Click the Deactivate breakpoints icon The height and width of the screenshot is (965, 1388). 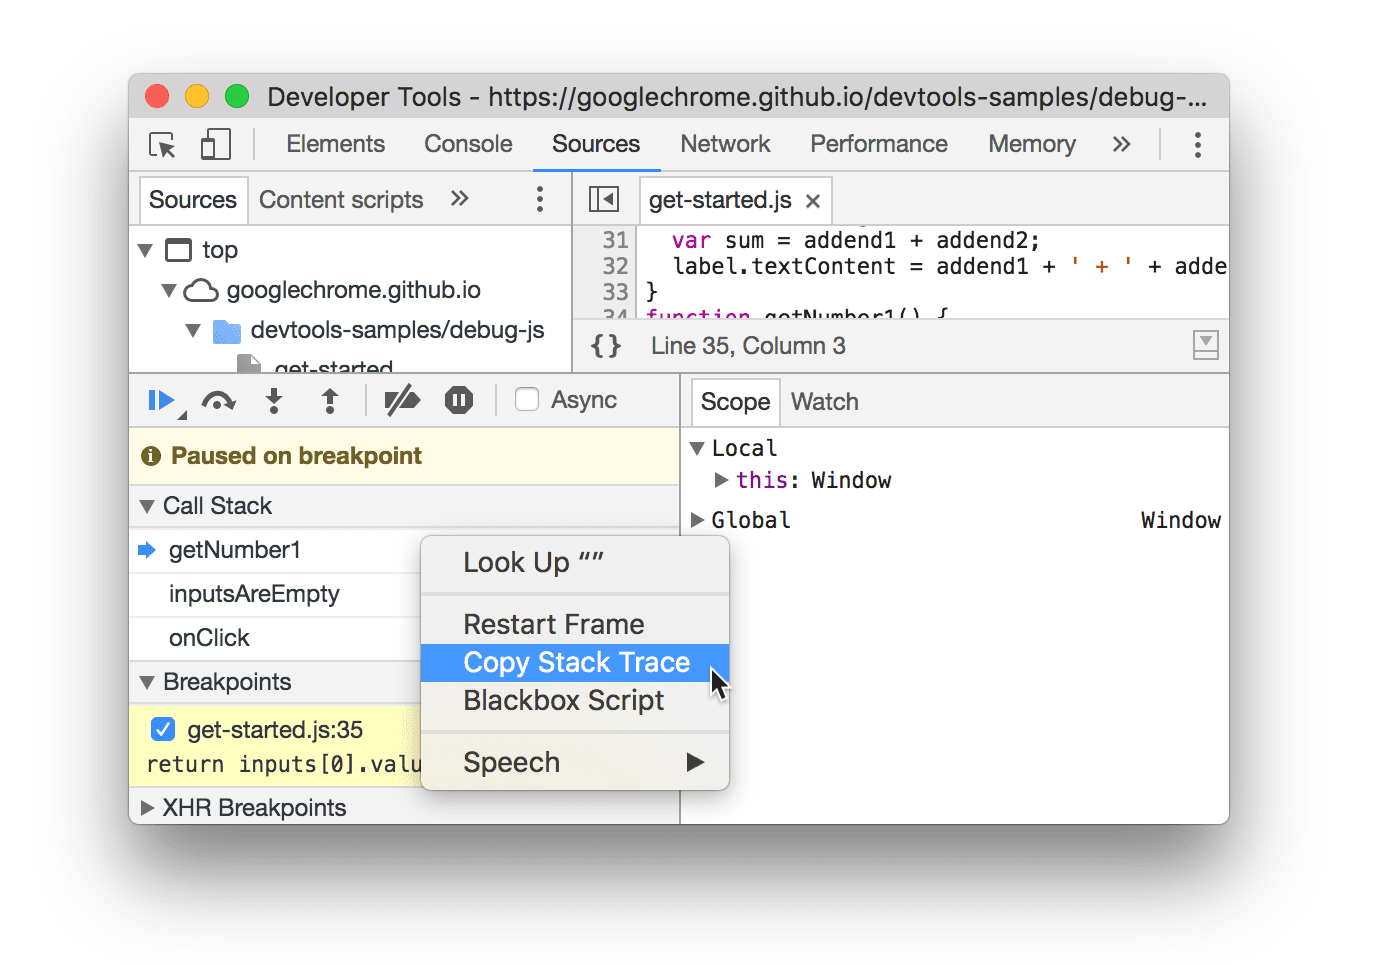point(402,400)
